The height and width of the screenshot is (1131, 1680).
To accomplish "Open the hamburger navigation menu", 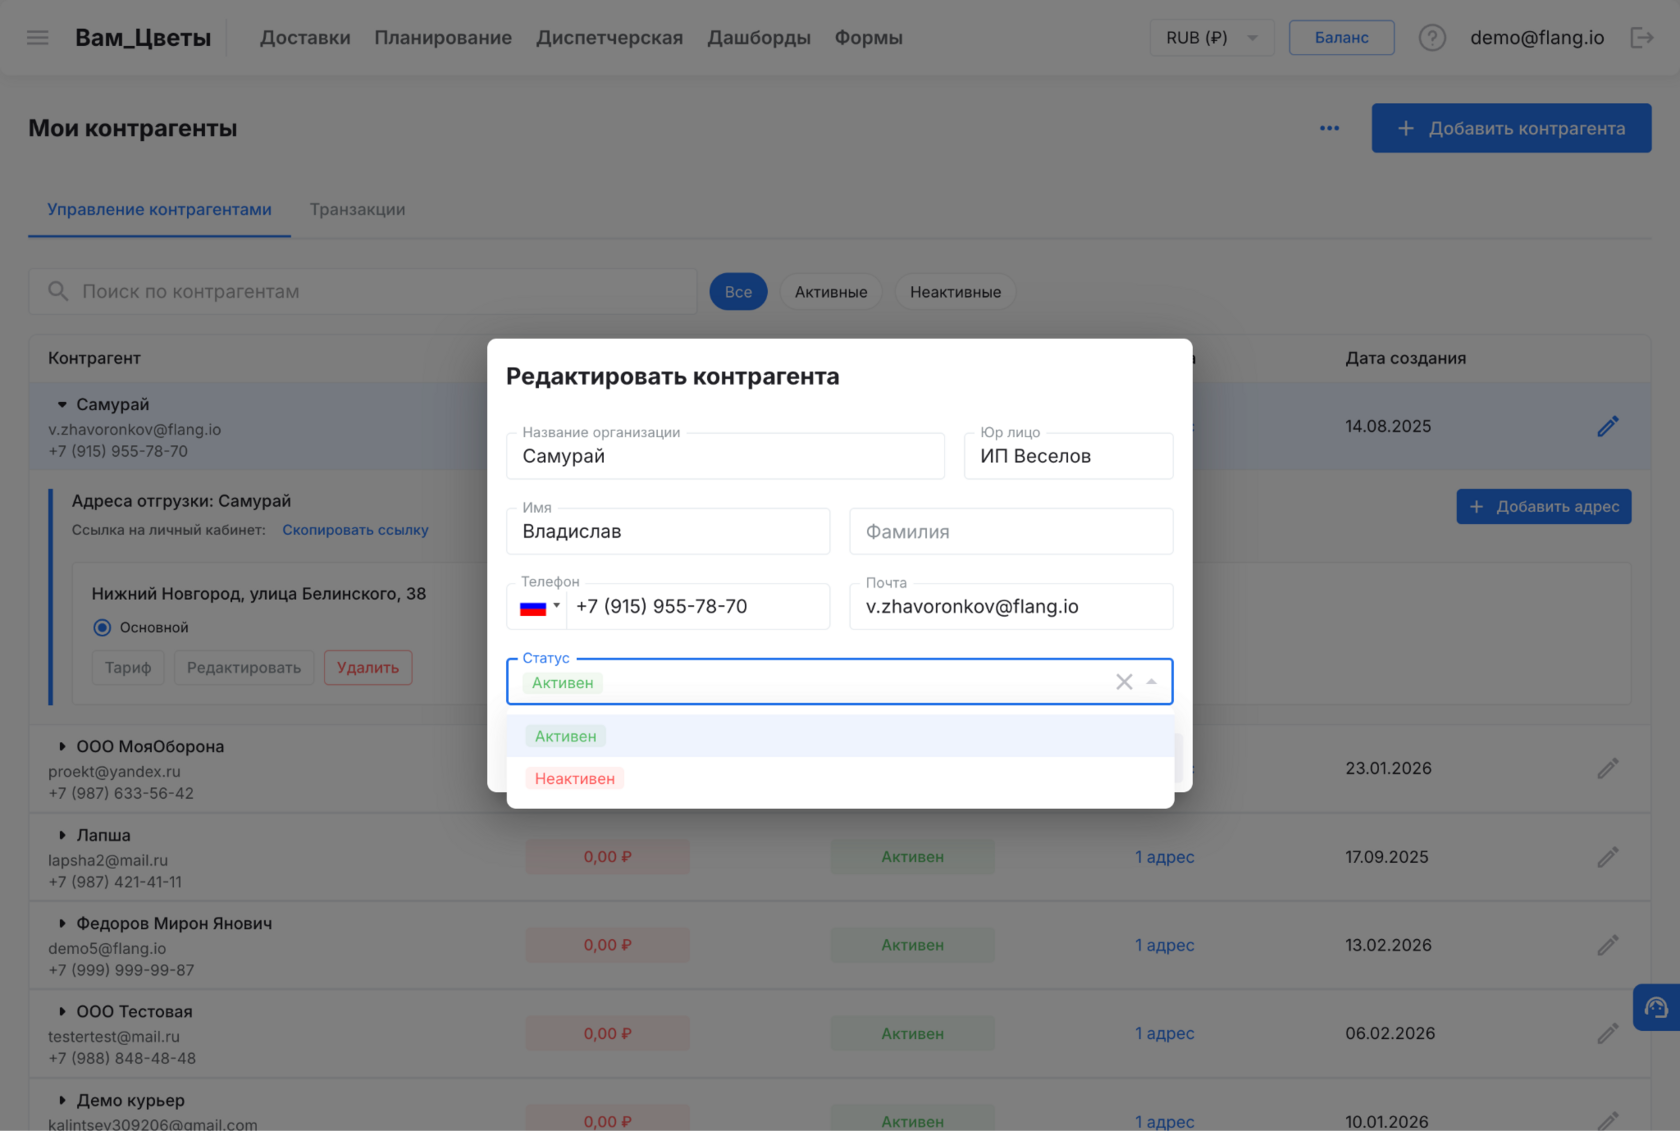I will tap(37, 37).
